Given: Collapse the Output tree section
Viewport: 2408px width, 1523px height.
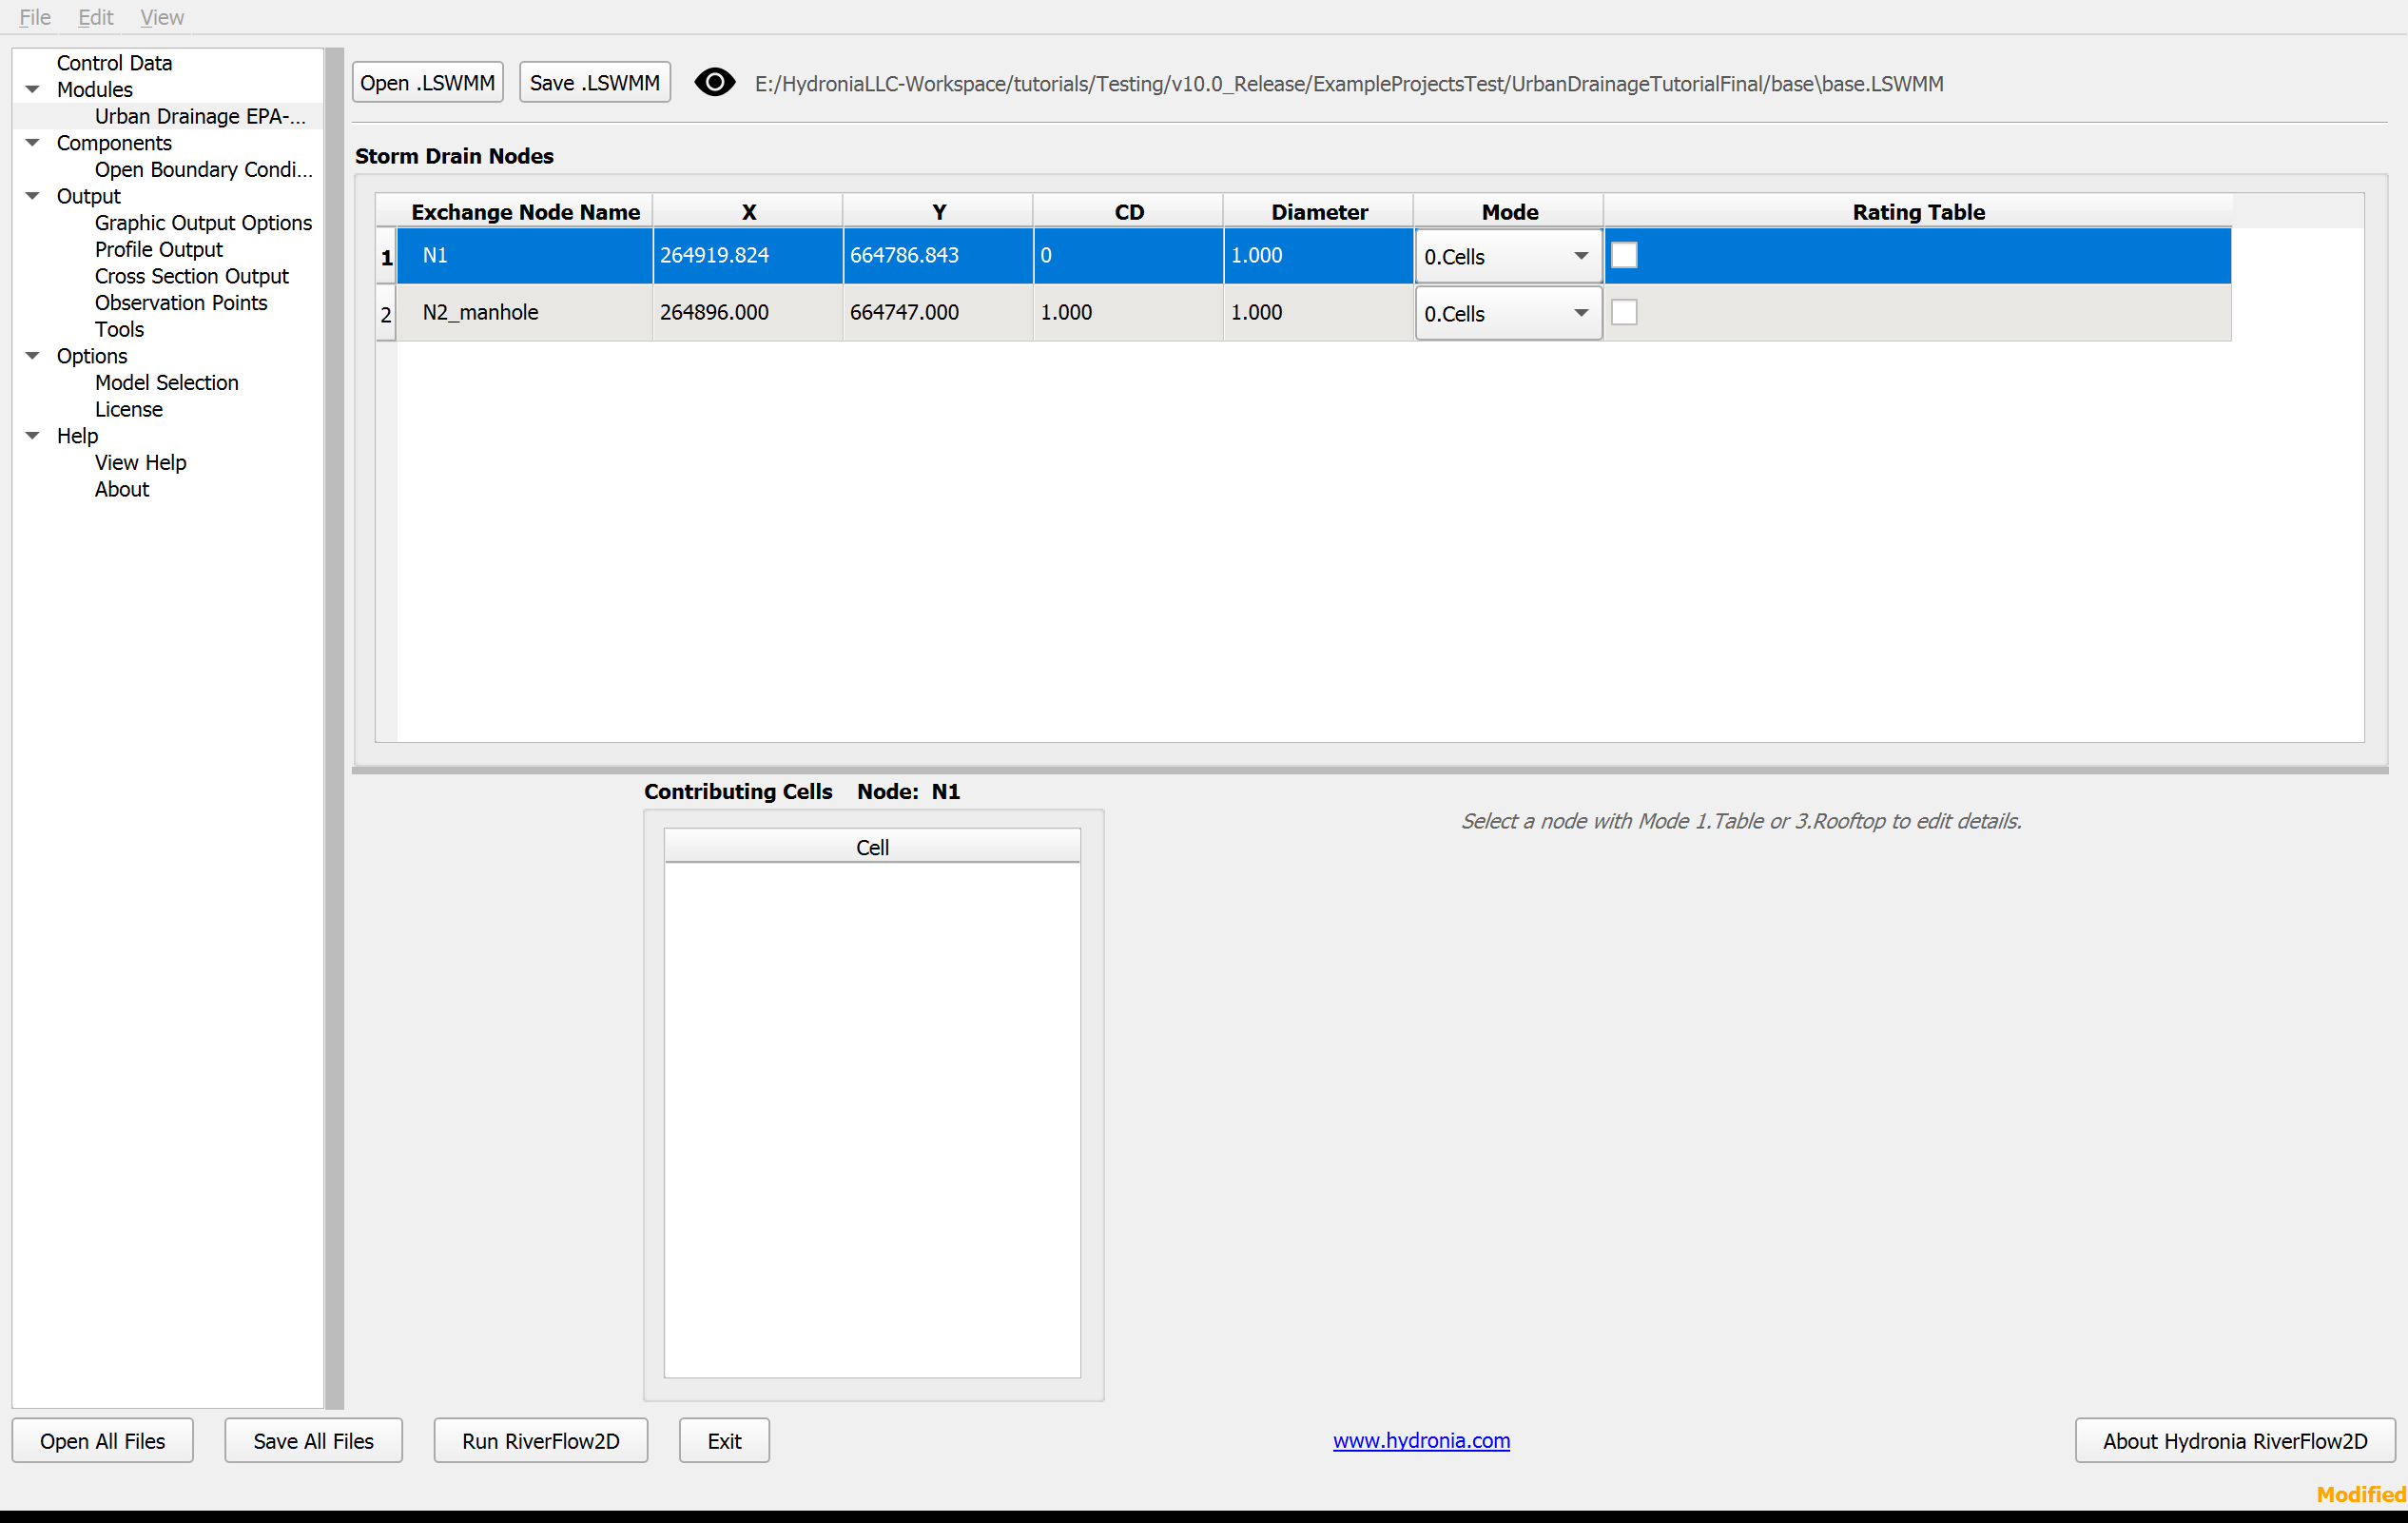Looking at the screenshot, I should [32, 196].
